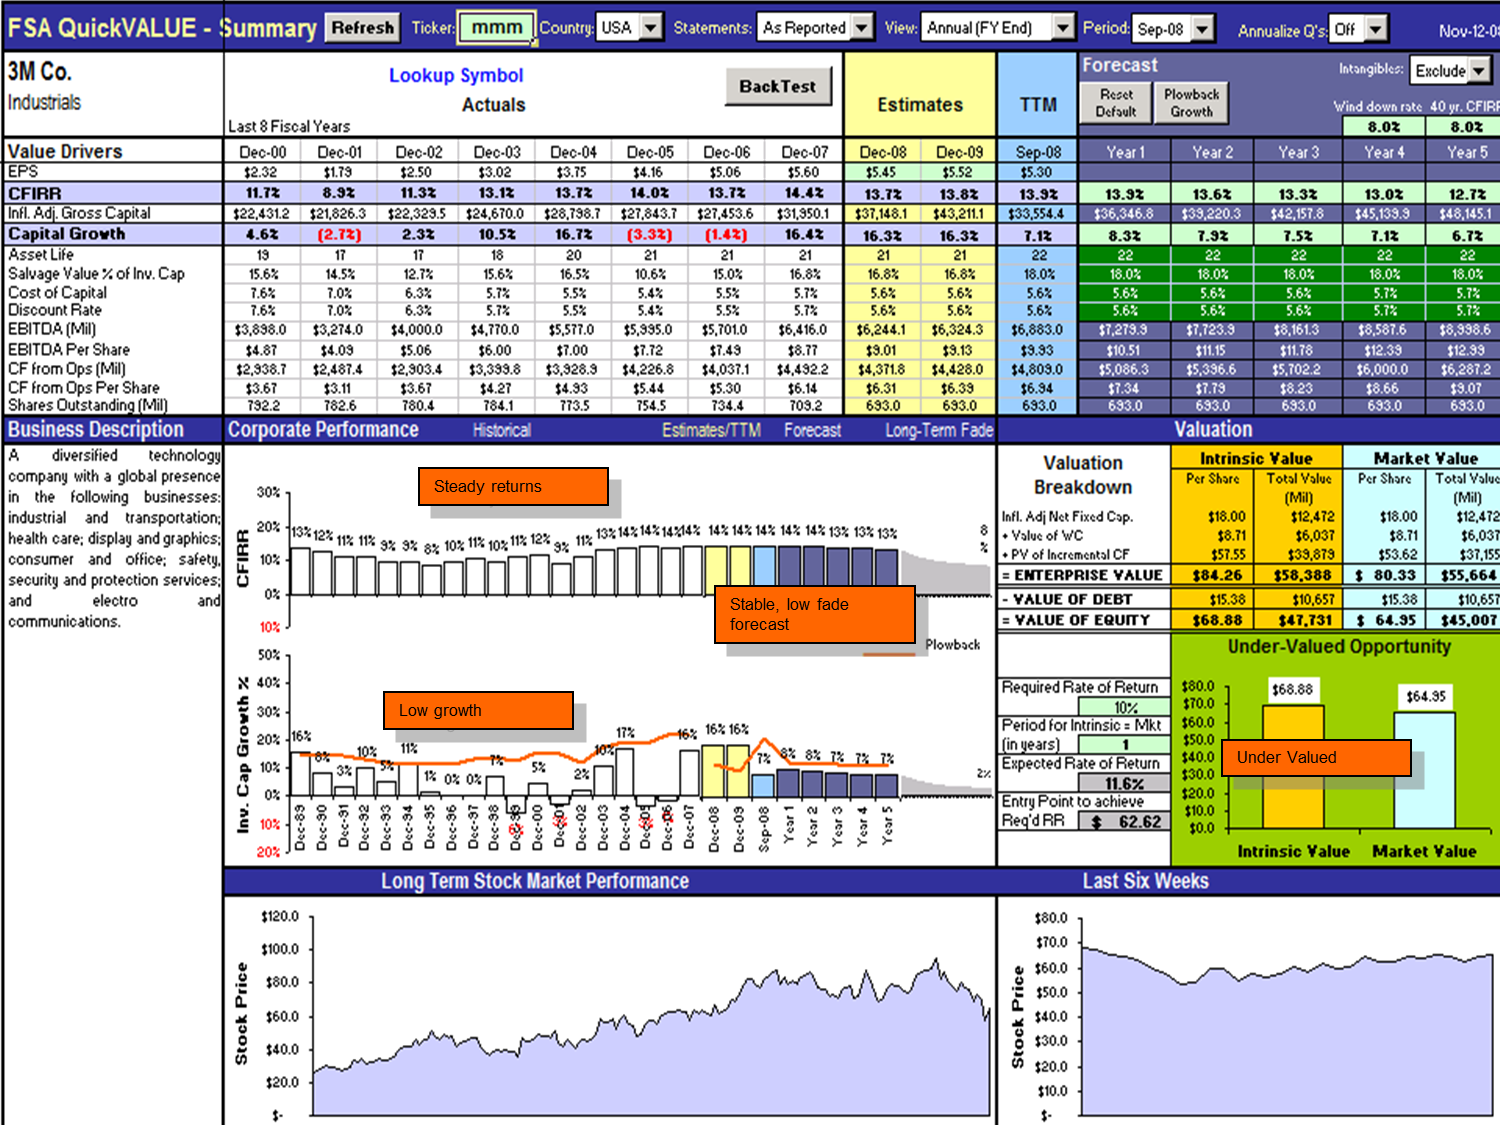Click the CFIRR row label
Viewport: 1500px width, 1125px height.
coord(35,193)
